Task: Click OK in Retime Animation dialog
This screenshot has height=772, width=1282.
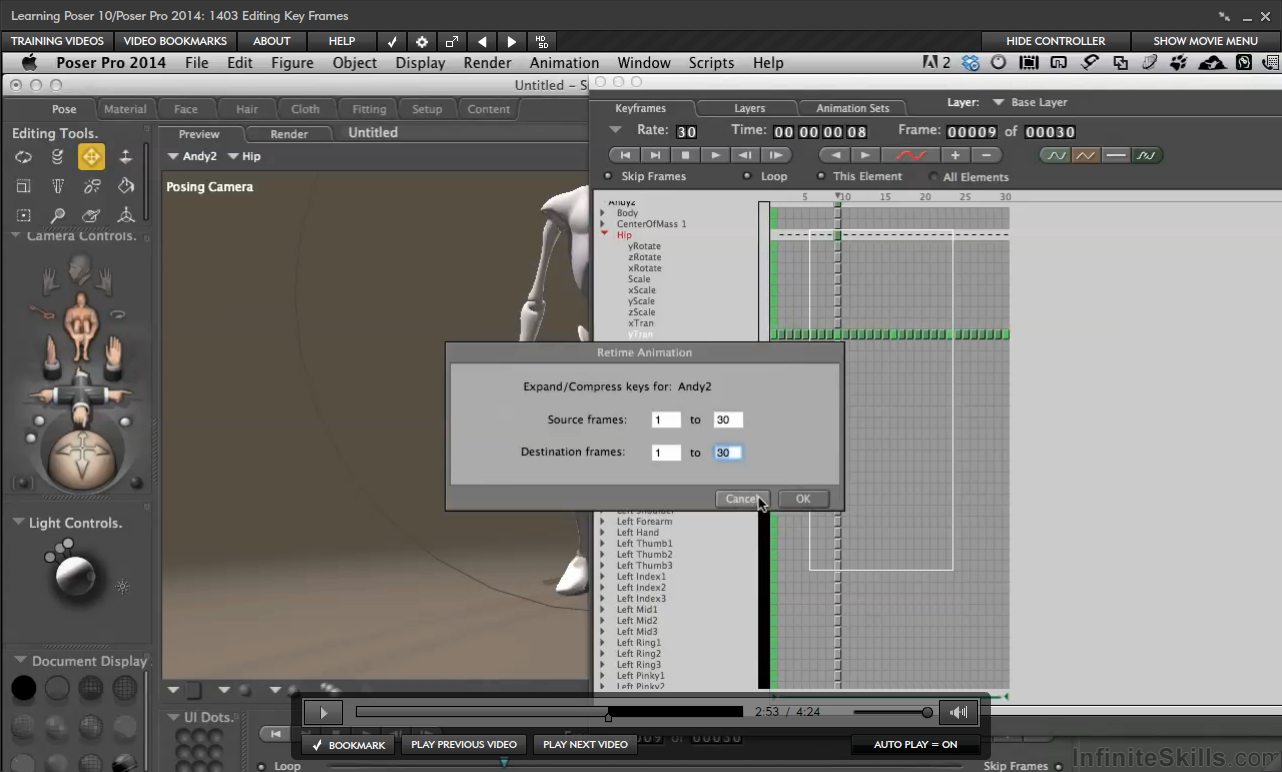Action: (x=803, y=499)
